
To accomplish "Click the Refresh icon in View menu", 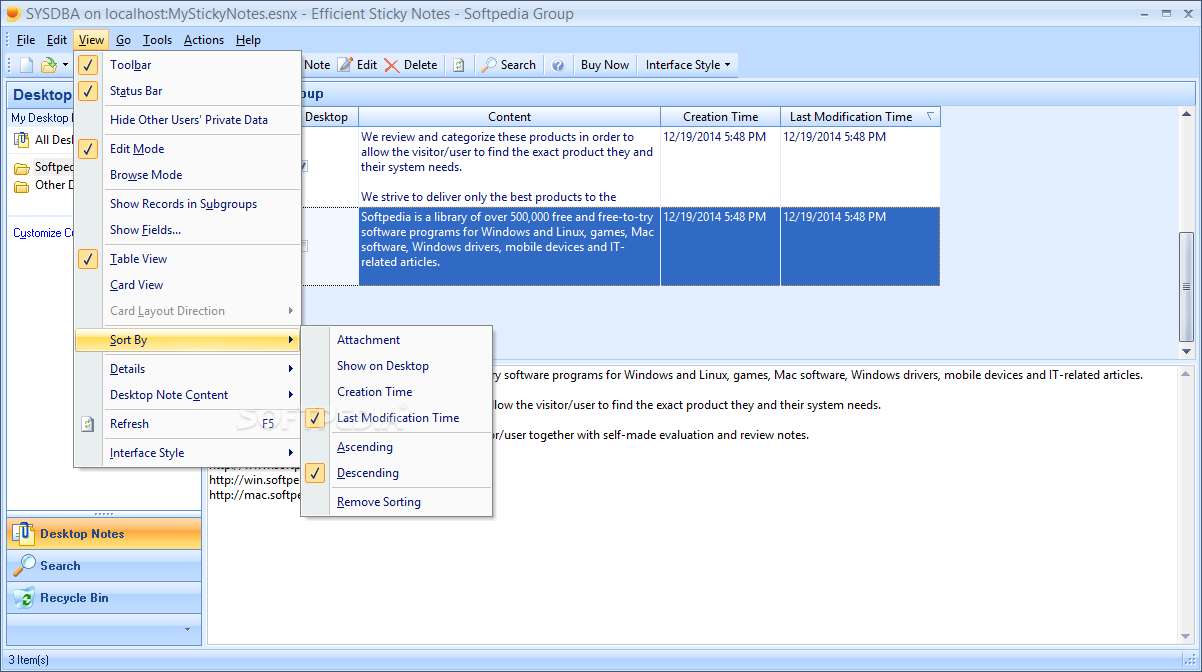I will click(x=89, y=424).
